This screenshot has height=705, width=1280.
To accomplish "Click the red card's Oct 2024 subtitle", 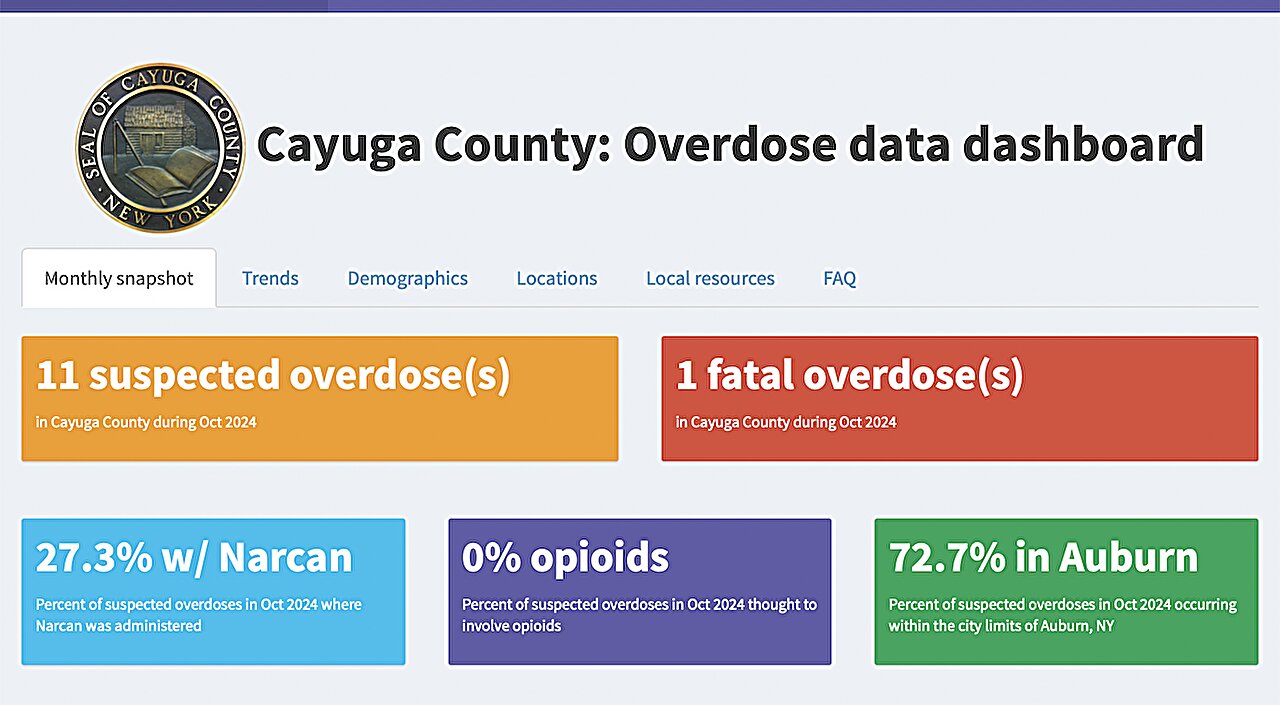I will click(x=786, y=422).
